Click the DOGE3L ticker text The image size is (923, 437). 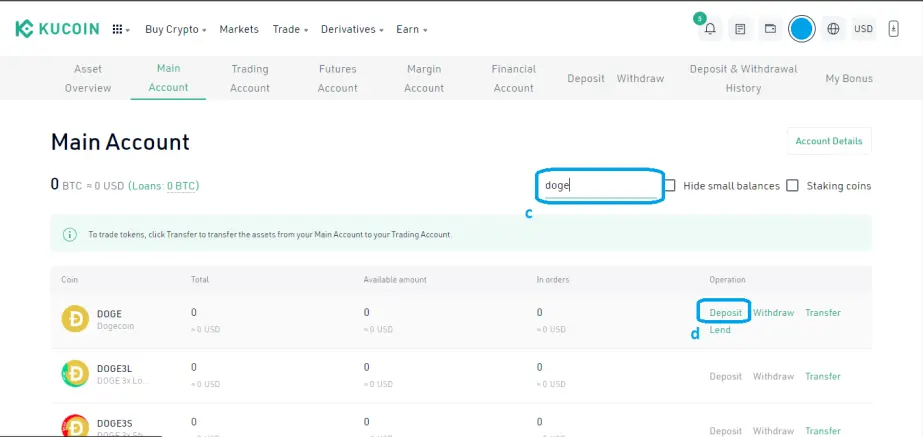[114, 369]
